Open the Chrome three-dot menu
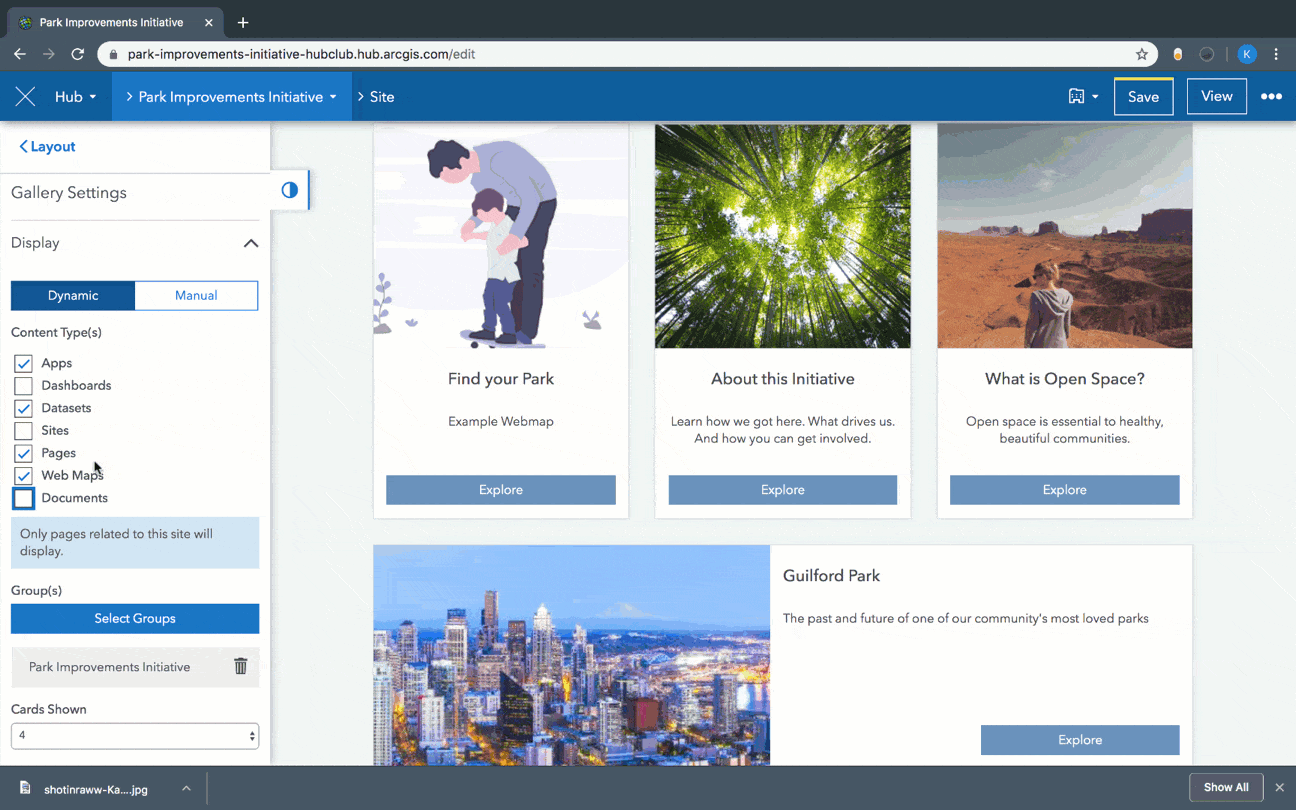Image resolution: width=1296 pixels, height=810 pixels. click(1276, 54)
